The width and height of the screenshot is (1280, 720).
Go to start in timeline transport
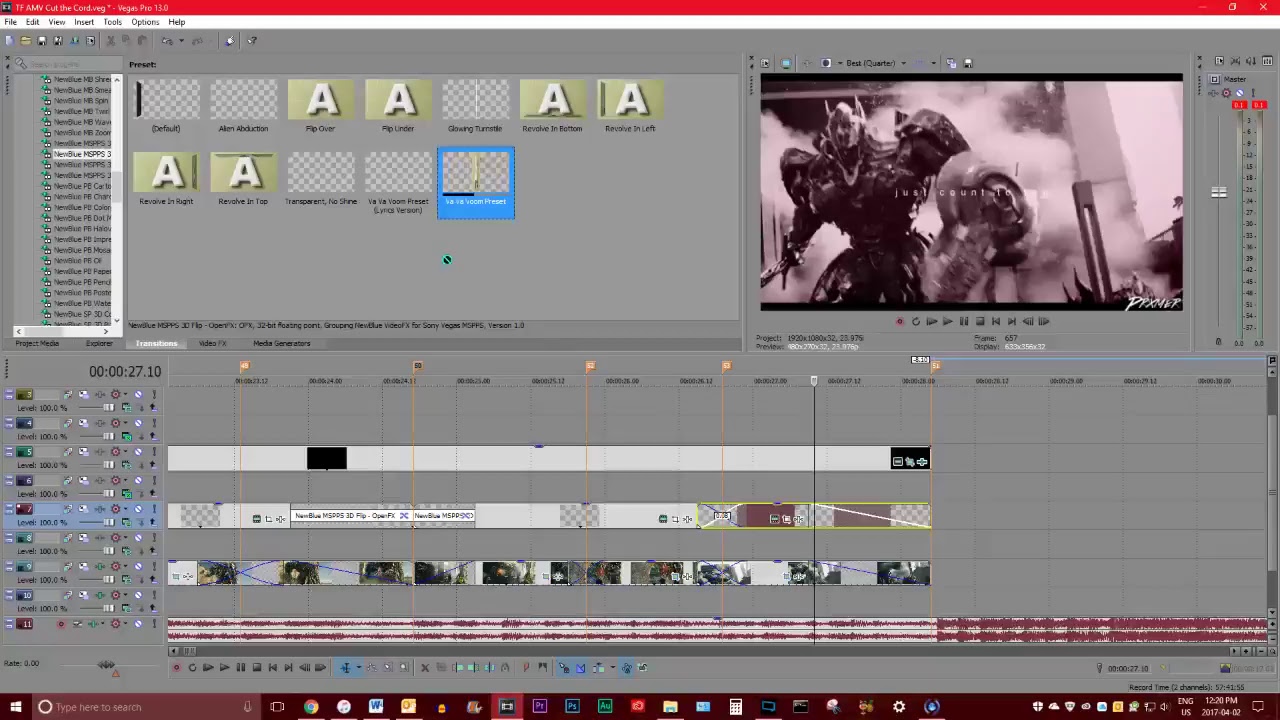pos(272,668)
